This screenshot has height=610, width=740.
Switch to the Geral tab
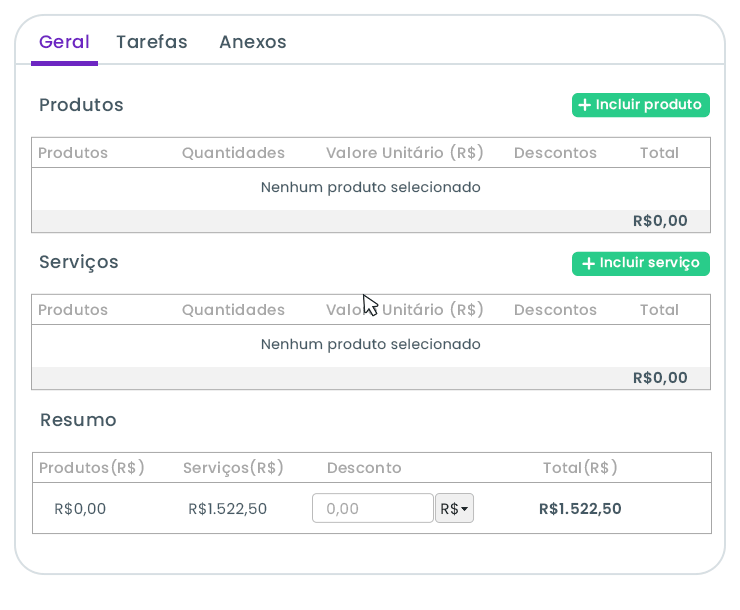(x=64, y=43)
